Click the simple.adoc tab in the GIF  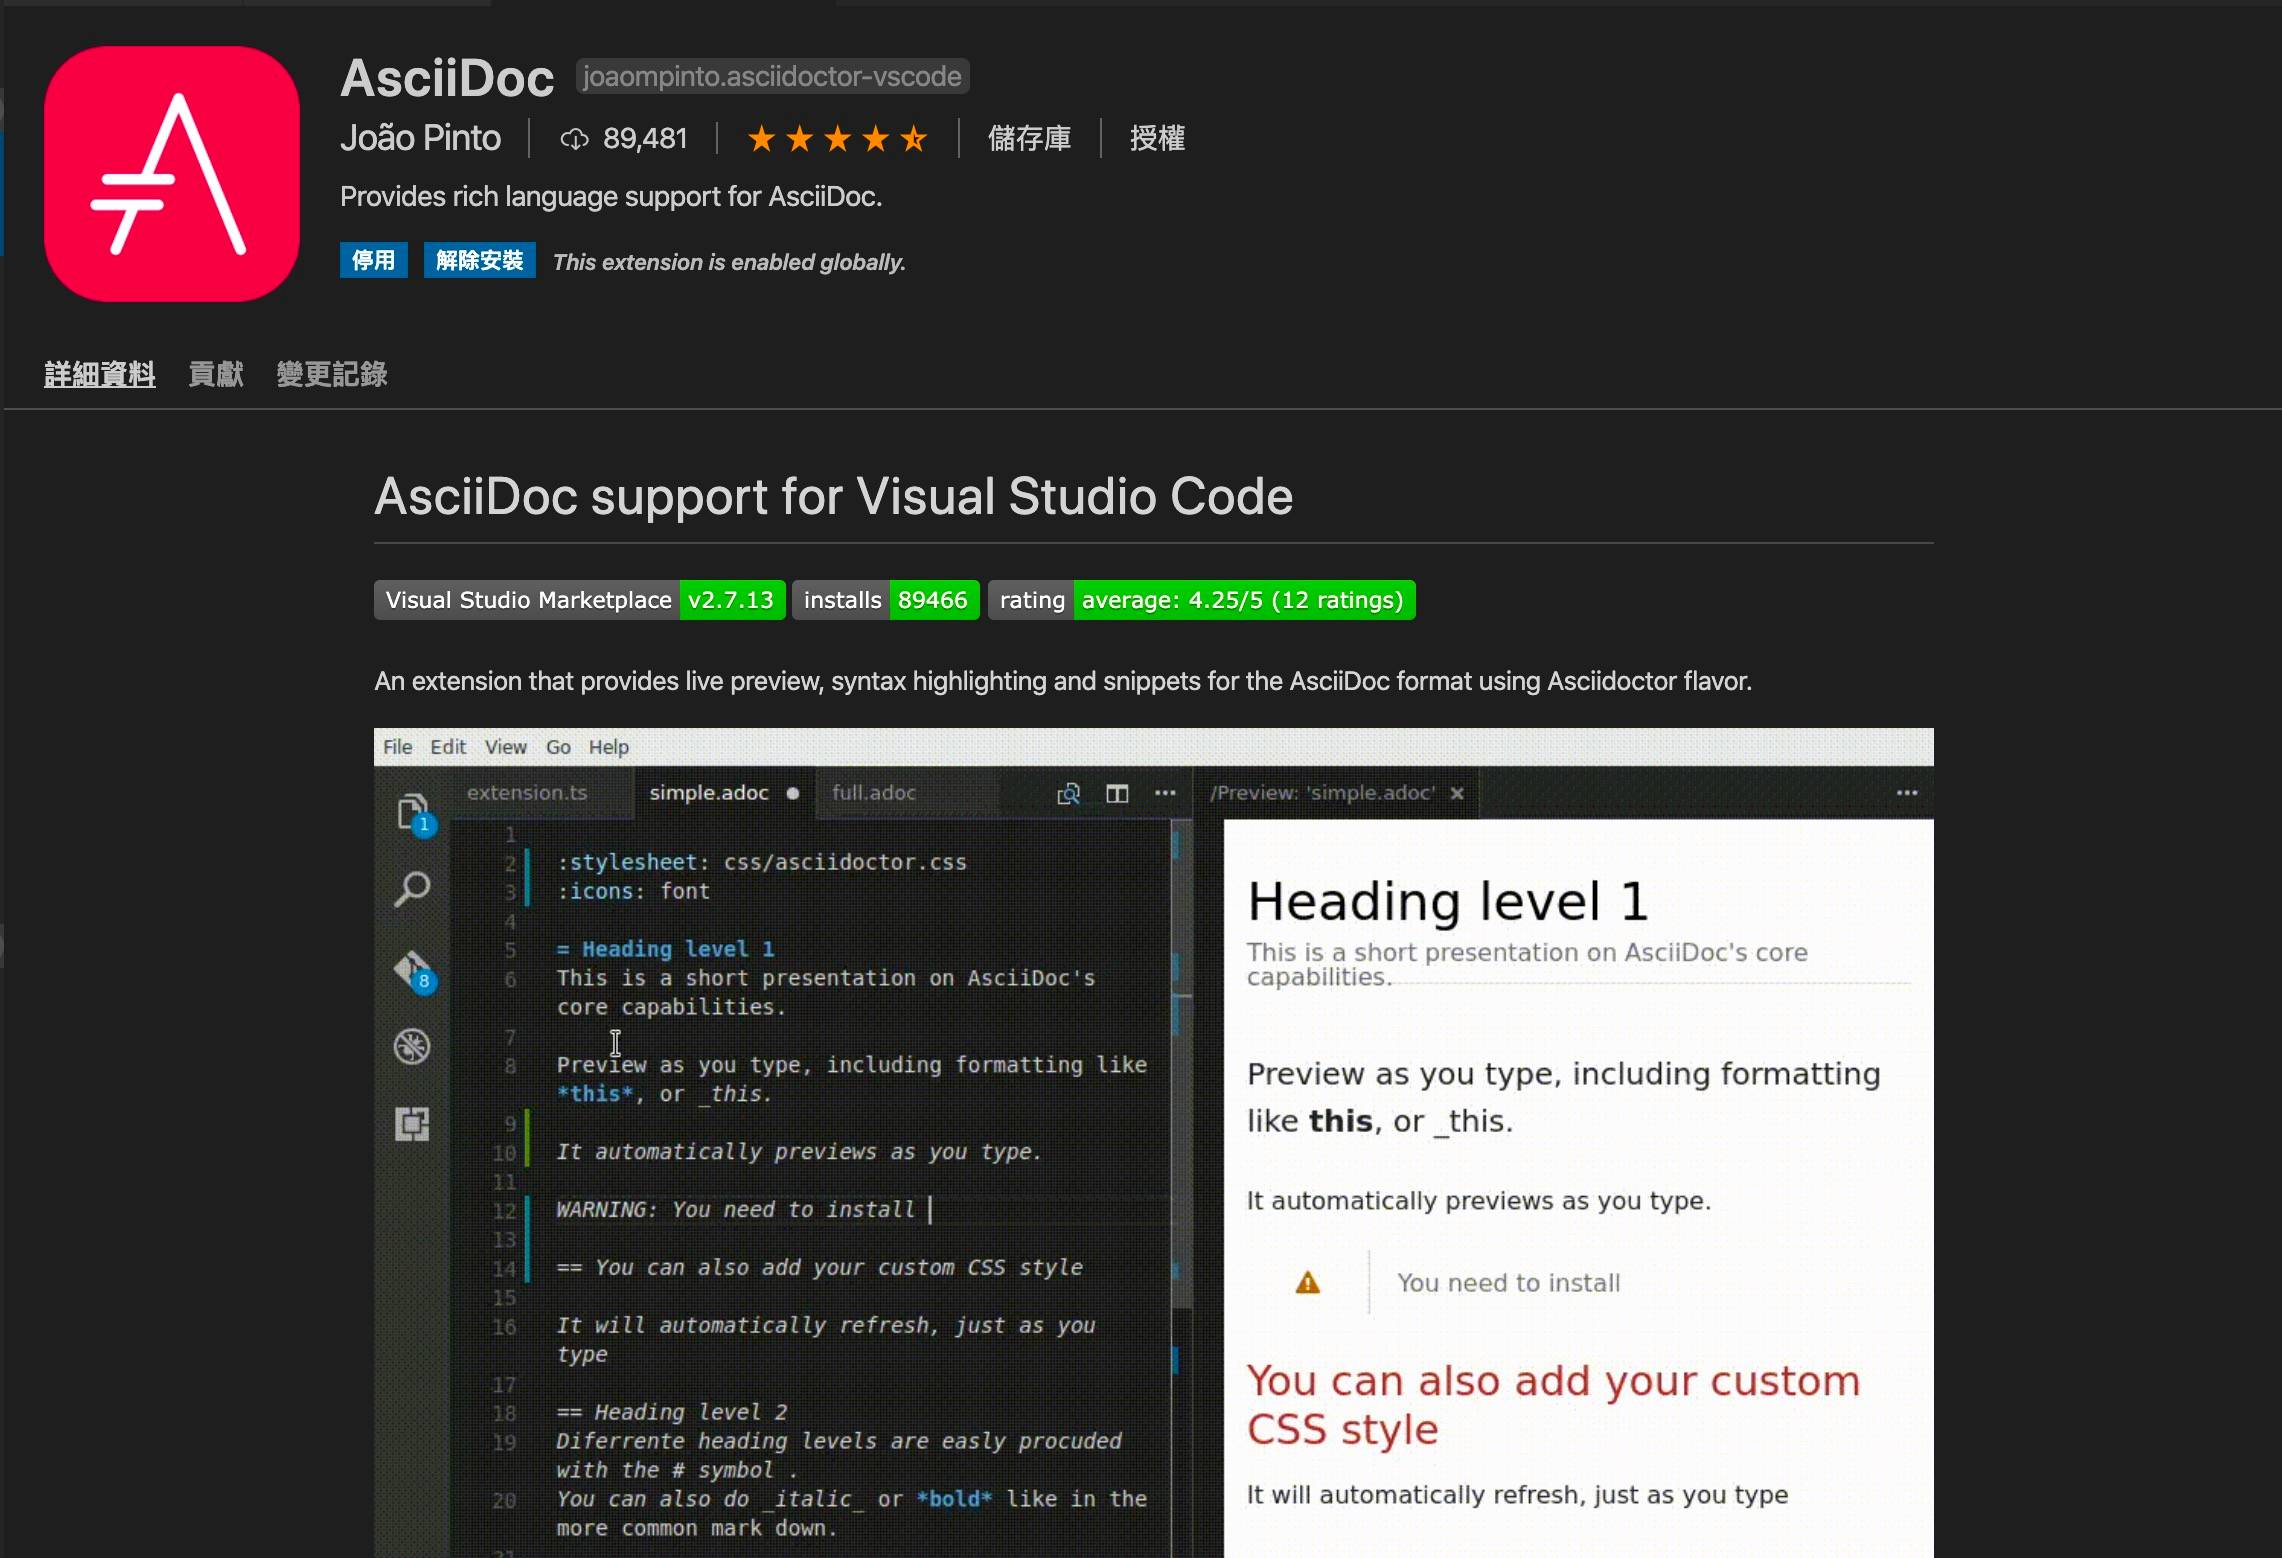(x=724, y=793)
